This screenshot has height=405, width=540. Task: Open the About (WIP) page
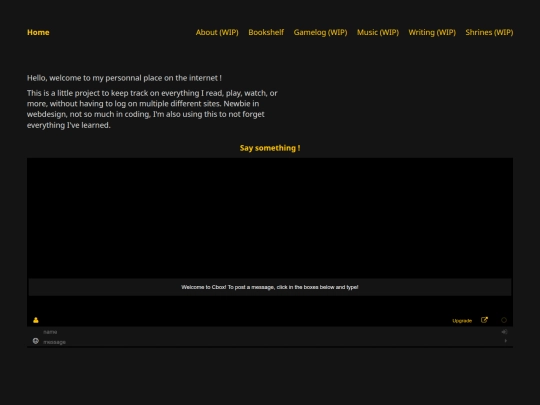(x=217, y=32)
